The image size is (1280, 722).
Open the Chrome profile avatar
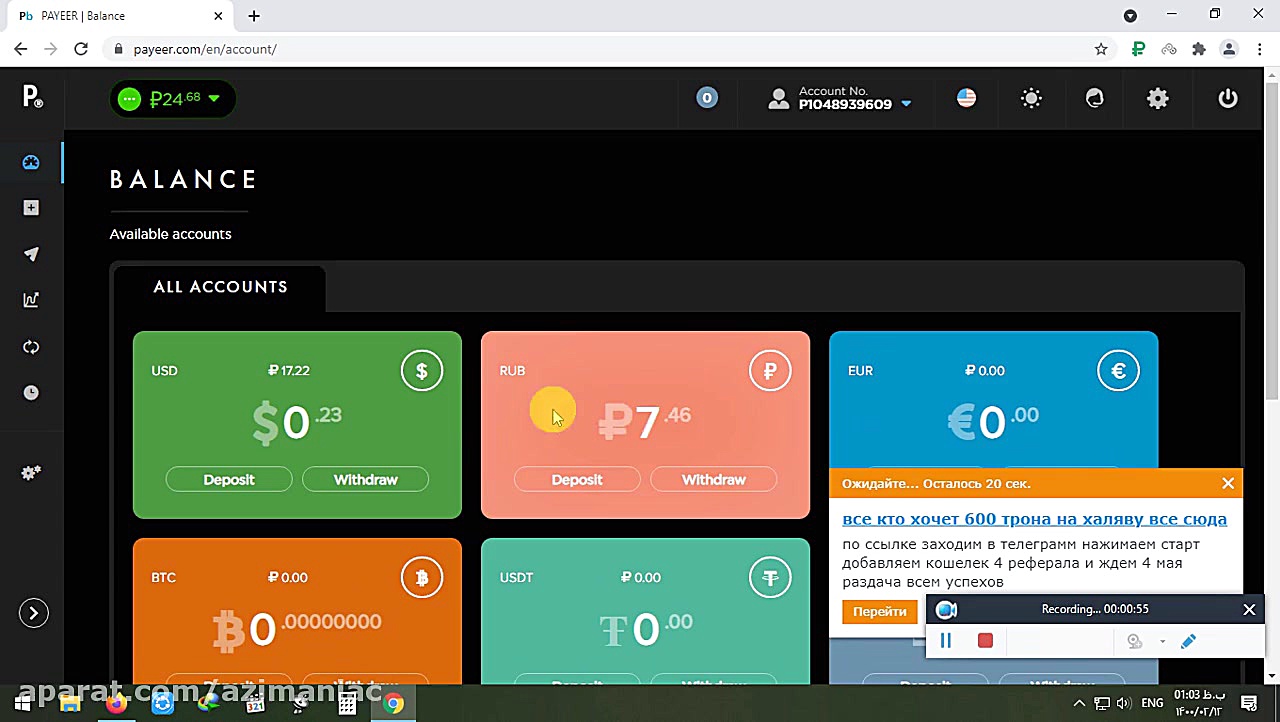click(1229, 49)
